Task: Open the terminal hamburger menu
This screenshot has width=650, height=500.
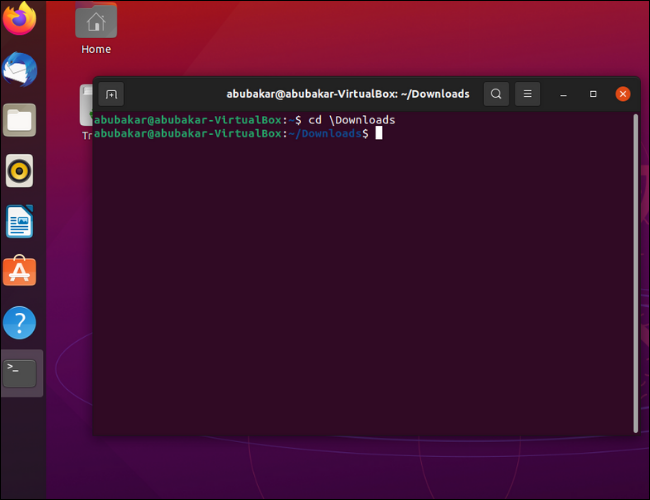Action: (x=526, y=94)
